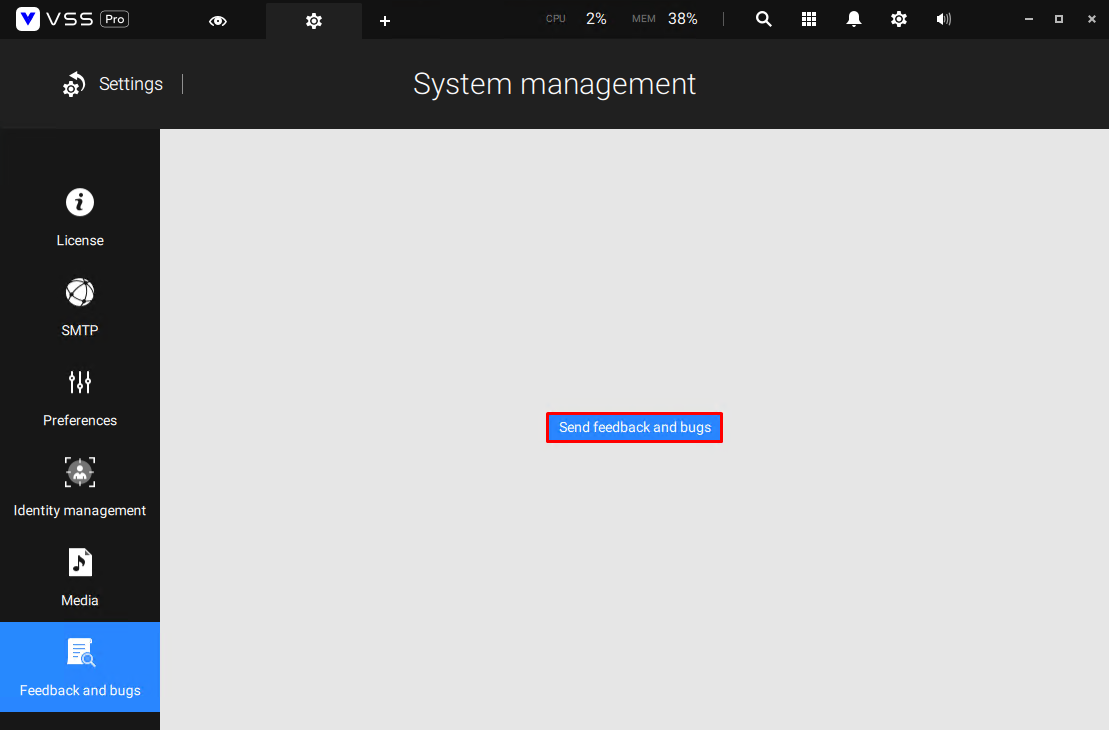1109x730 pixels.
Task: Open the License section
Action: 79,218
